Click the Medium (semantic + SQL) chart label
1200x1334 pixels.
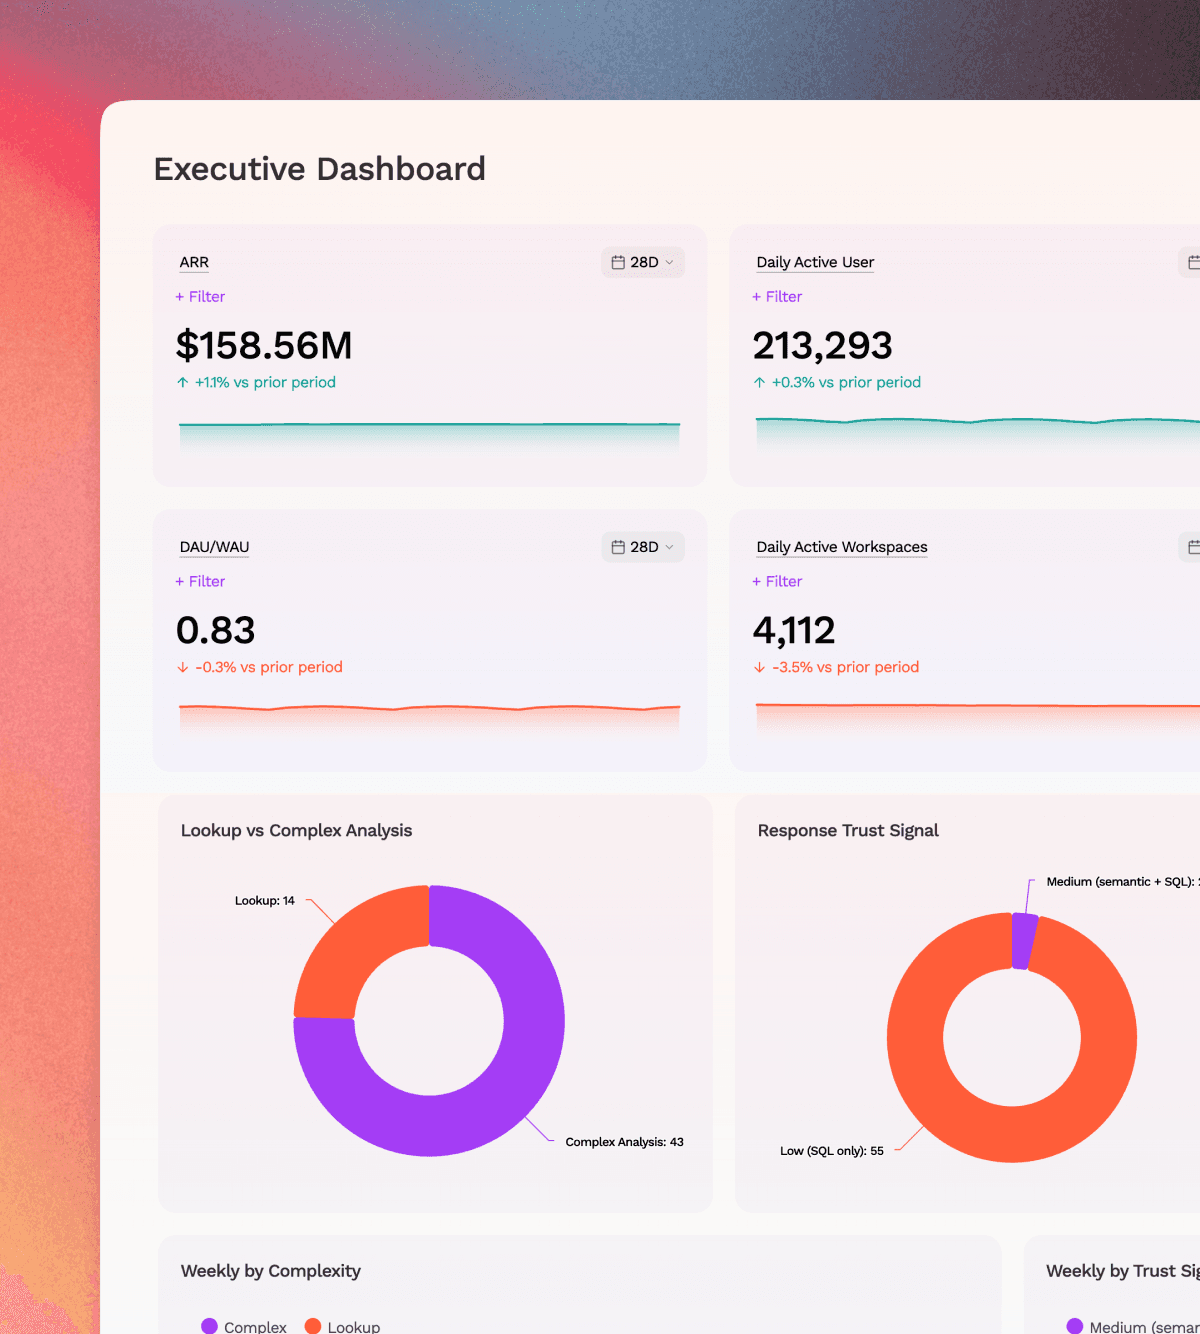tap(1123, 882)
